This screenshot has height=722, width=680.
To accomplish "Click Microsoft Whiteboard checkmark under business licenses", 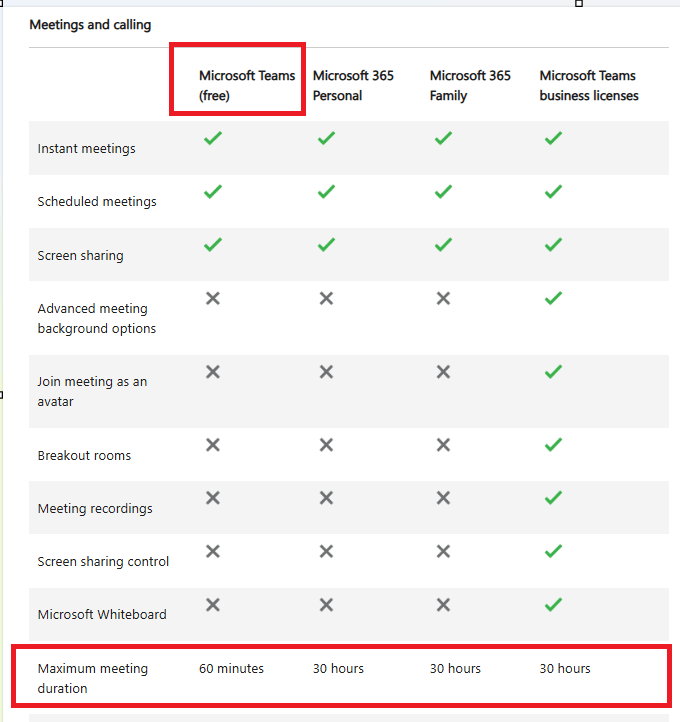I will pos(553,605).
